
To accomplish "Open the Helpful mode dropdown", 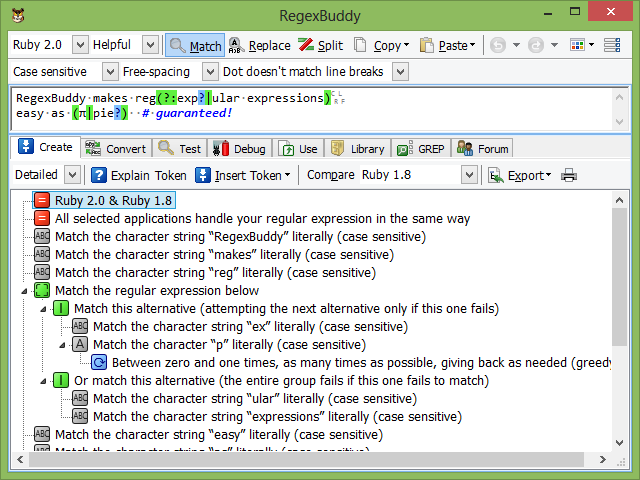I will (x=150, y=44).
